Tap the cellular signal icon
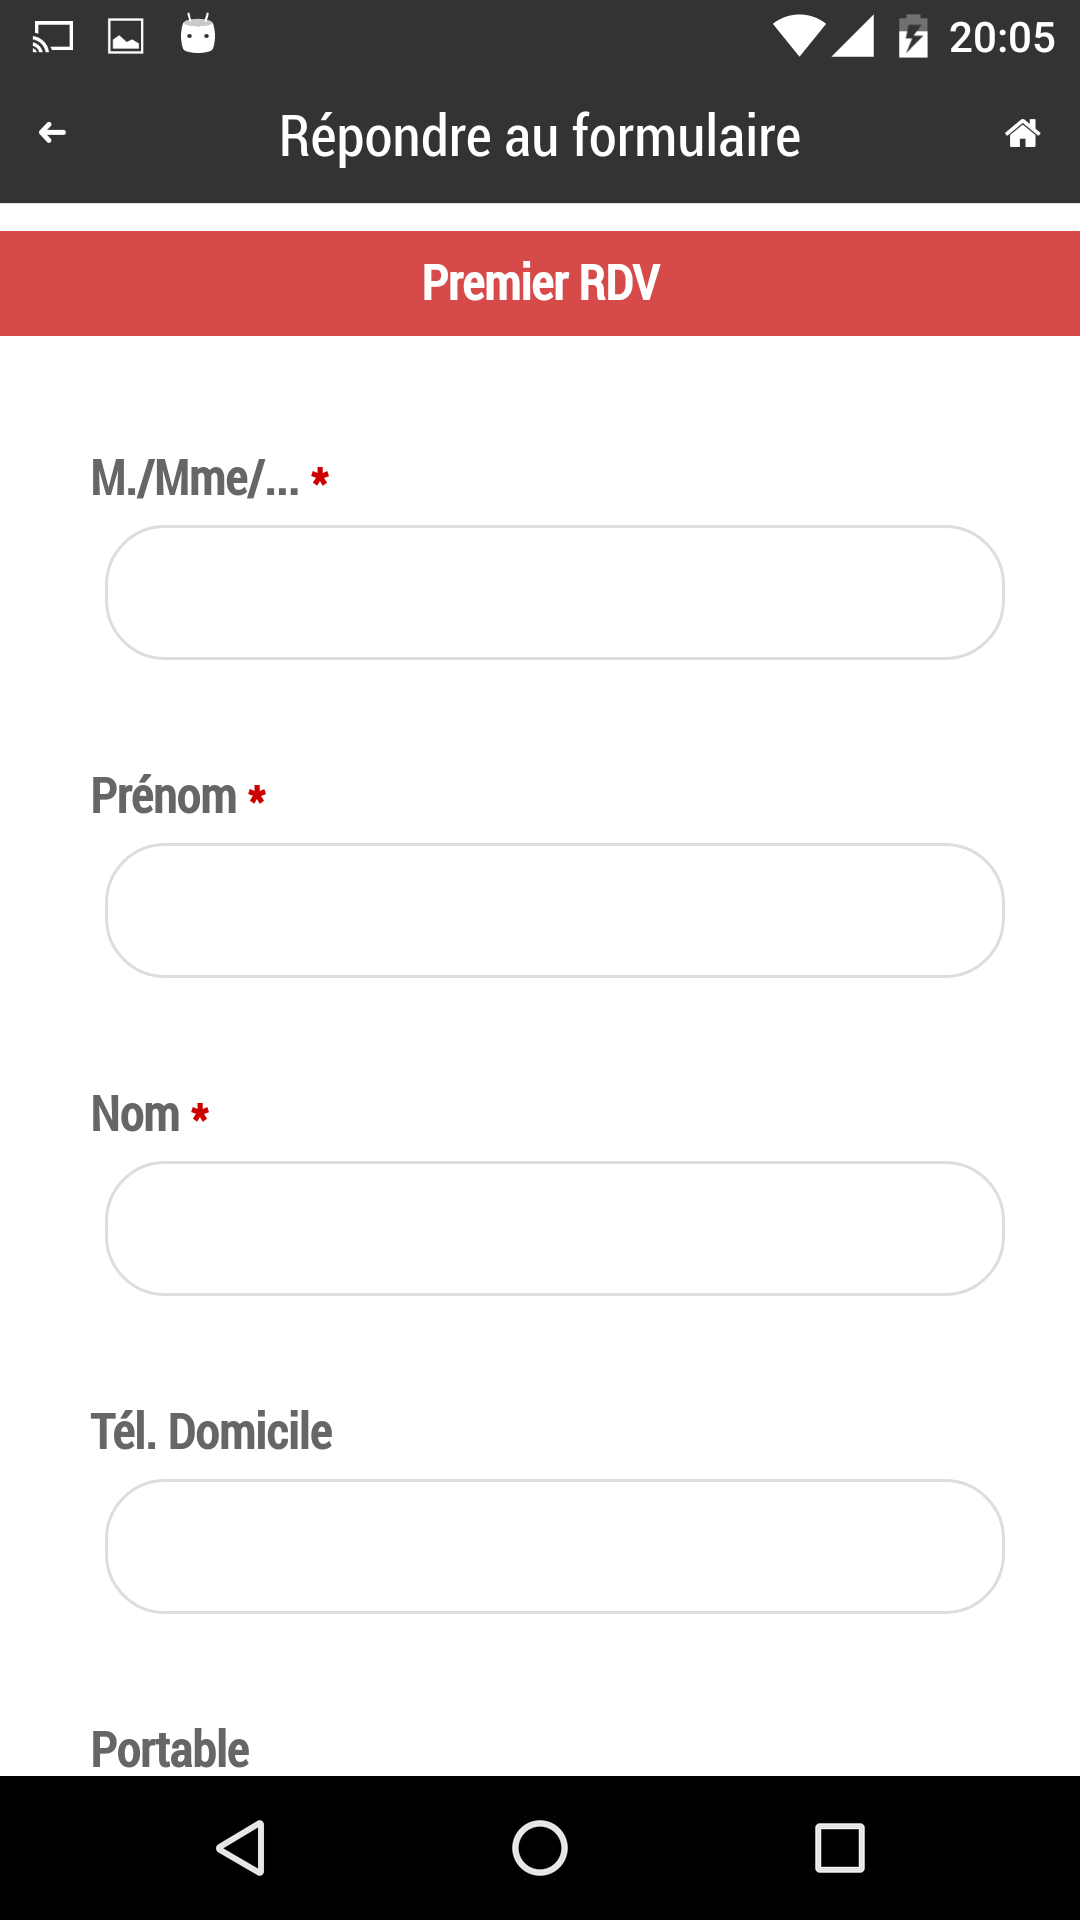The width and height of the screenshot is (1080, 1920). point(853,37)
